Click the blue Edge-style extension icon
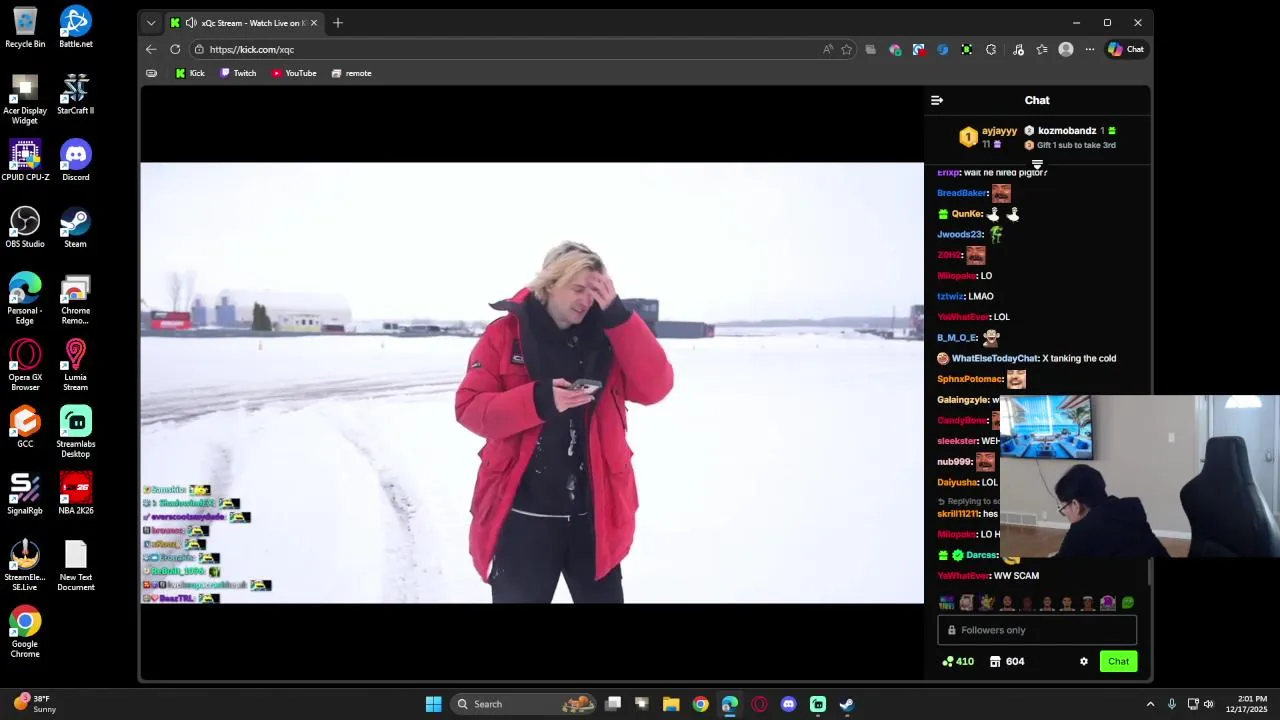This screenshot has width=1280, height=720. (943, 49)
